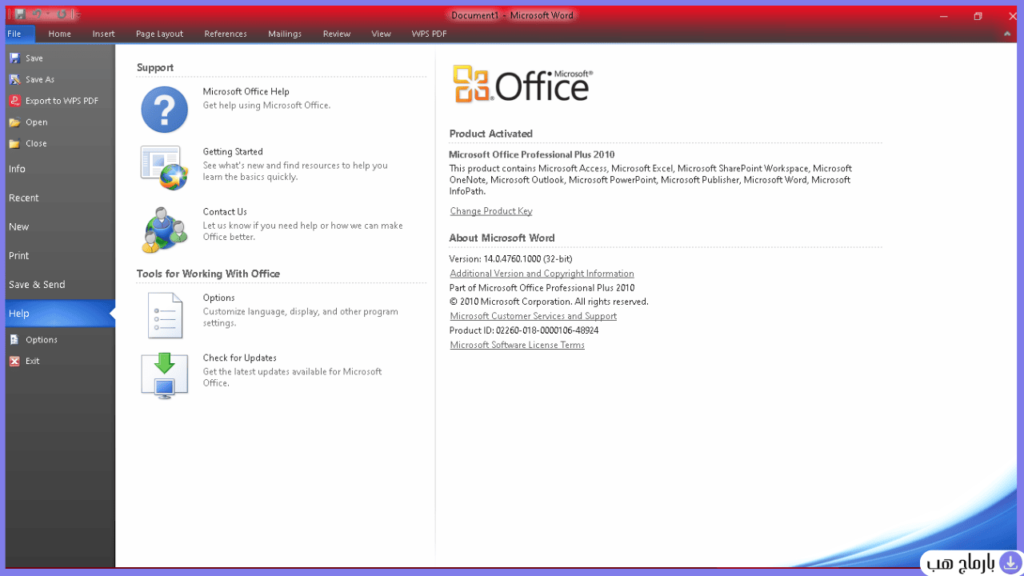Image resolution: width=1024 pixels, height=576 pixels.
Task: Click the Check for Updates download icon
Action: (164, 375)
